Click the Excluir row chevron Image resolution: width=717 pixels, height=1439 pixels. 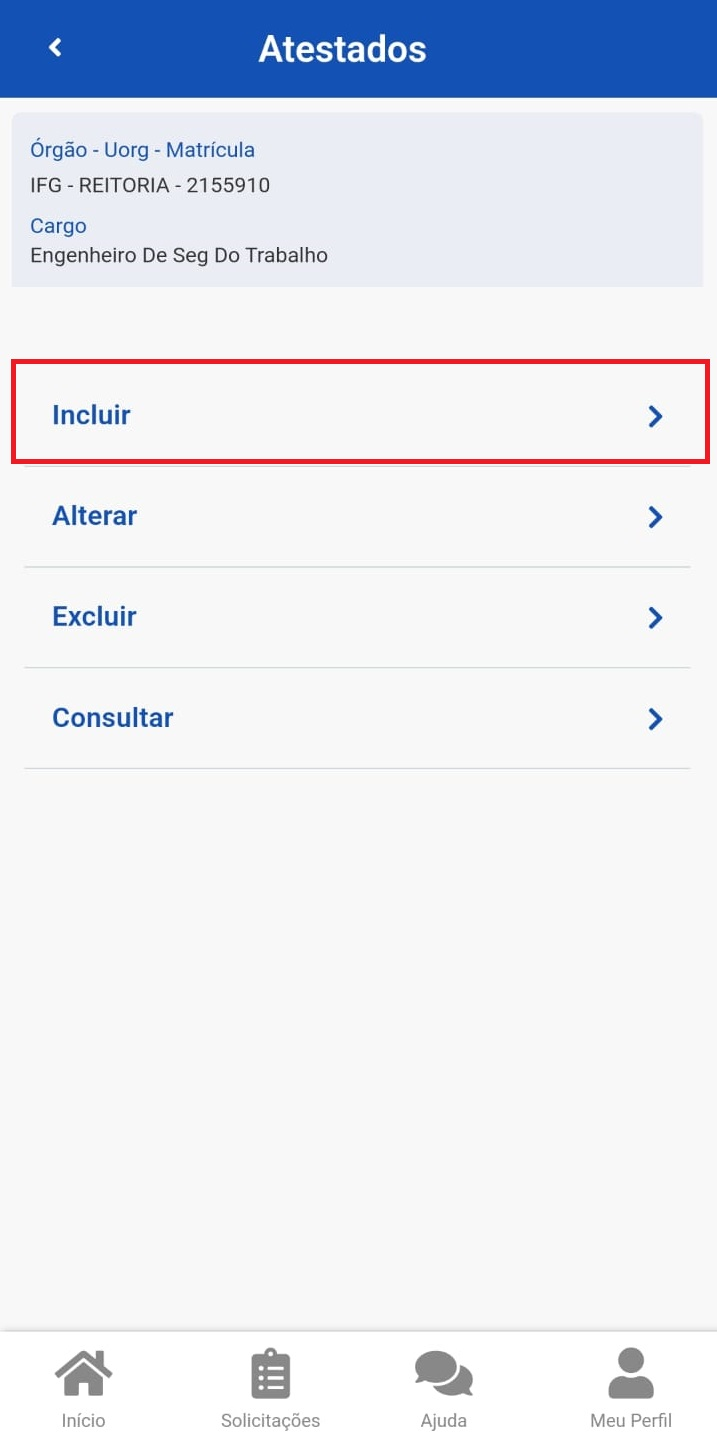[655, 618]
